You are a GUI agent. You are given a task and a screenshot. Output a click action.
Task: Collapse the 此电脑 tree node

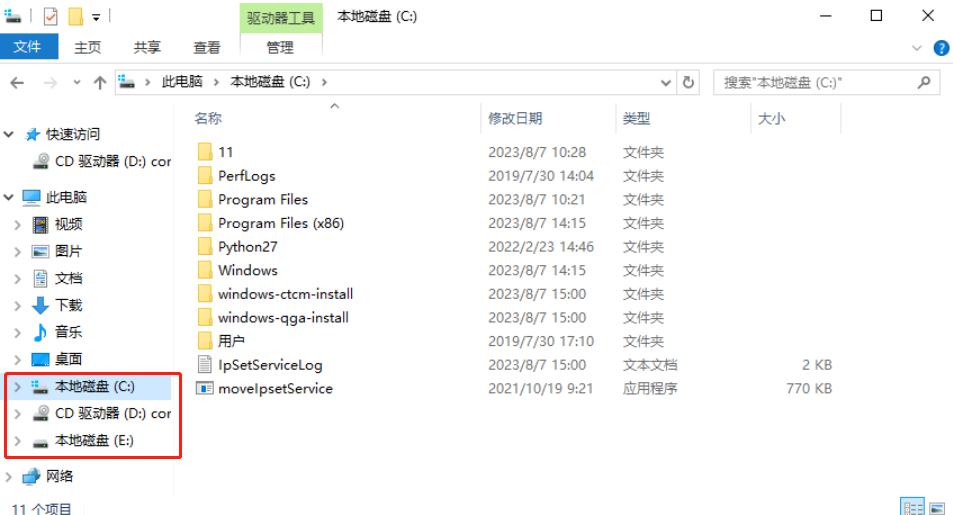9,197
